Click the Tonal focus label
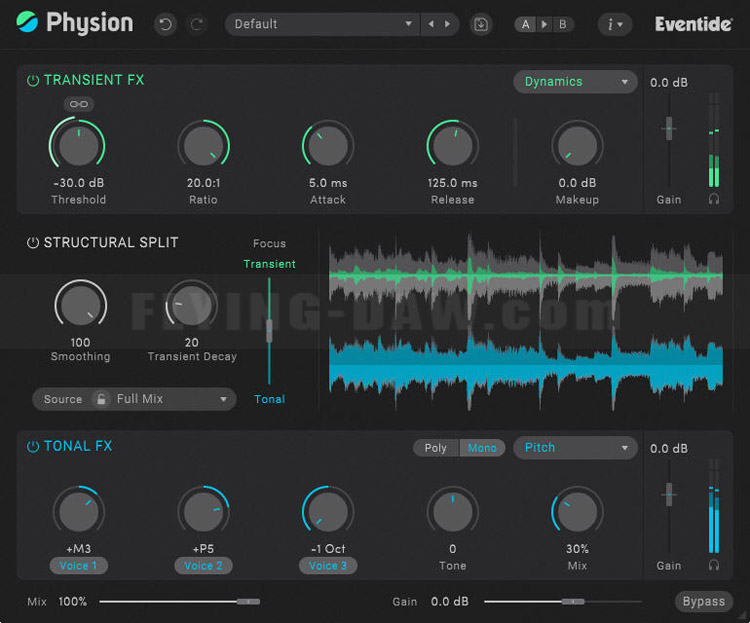This screenshot has width=750, height=623. (x=269, y=399)
